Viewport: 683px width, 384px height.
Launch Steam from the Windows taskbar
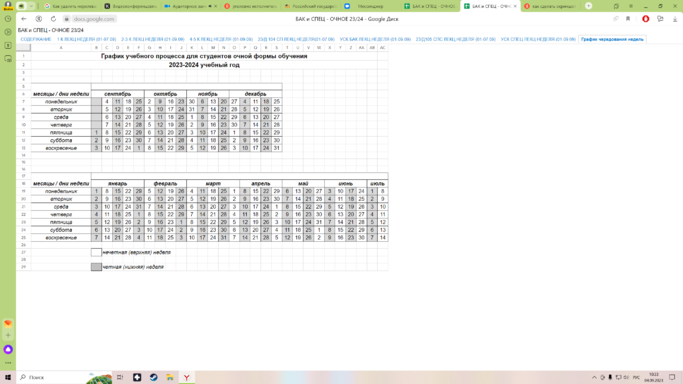click(154, 377)
